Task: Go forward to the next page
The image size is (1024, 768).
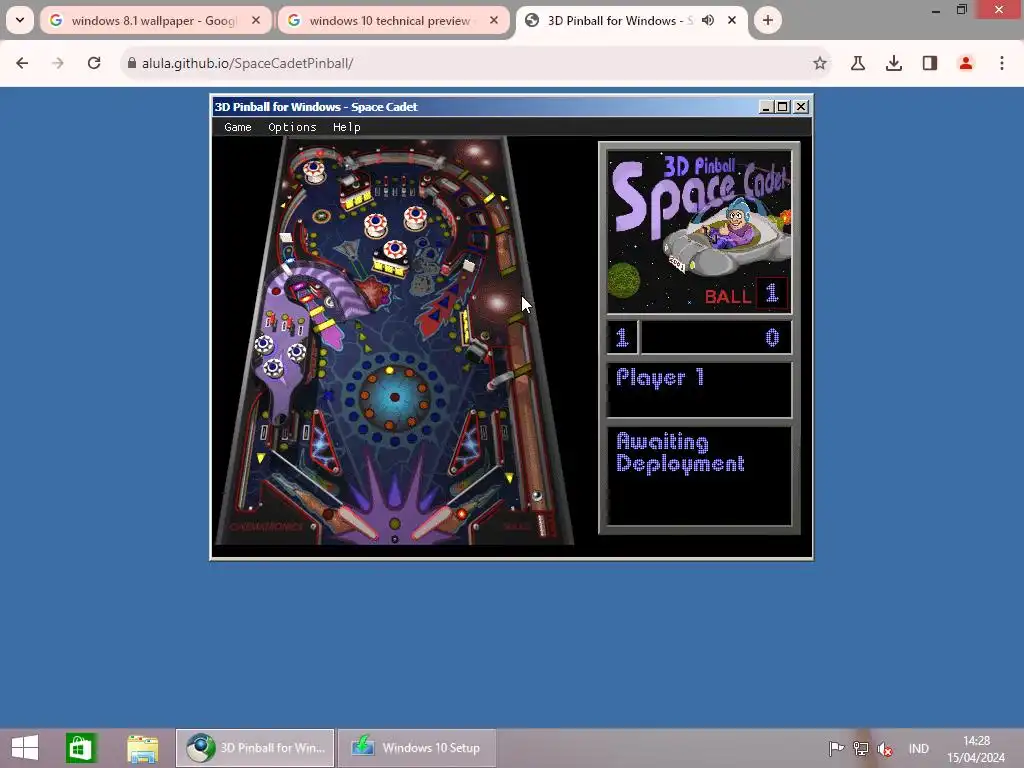Action: point(58,63)
